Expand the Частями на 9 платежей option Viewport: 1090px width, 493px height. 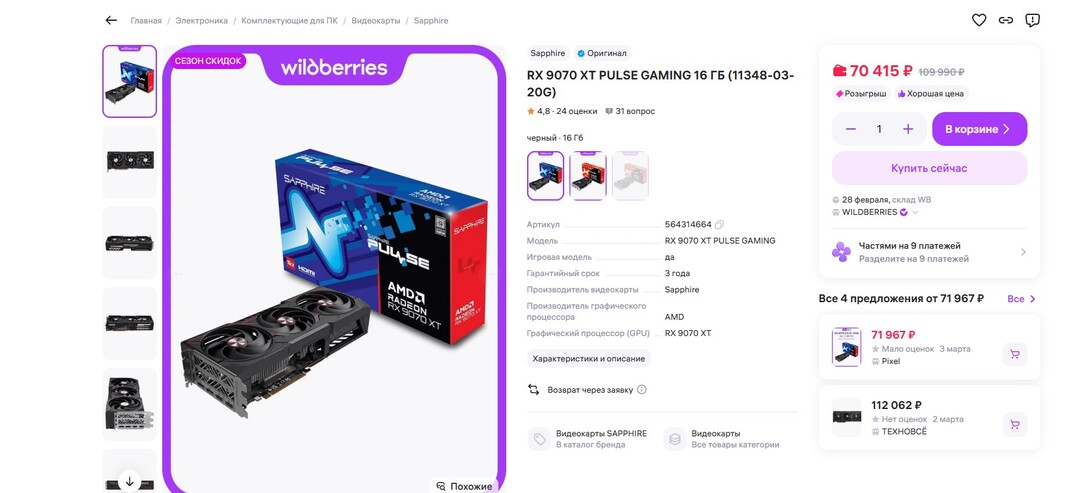(929, 252)
